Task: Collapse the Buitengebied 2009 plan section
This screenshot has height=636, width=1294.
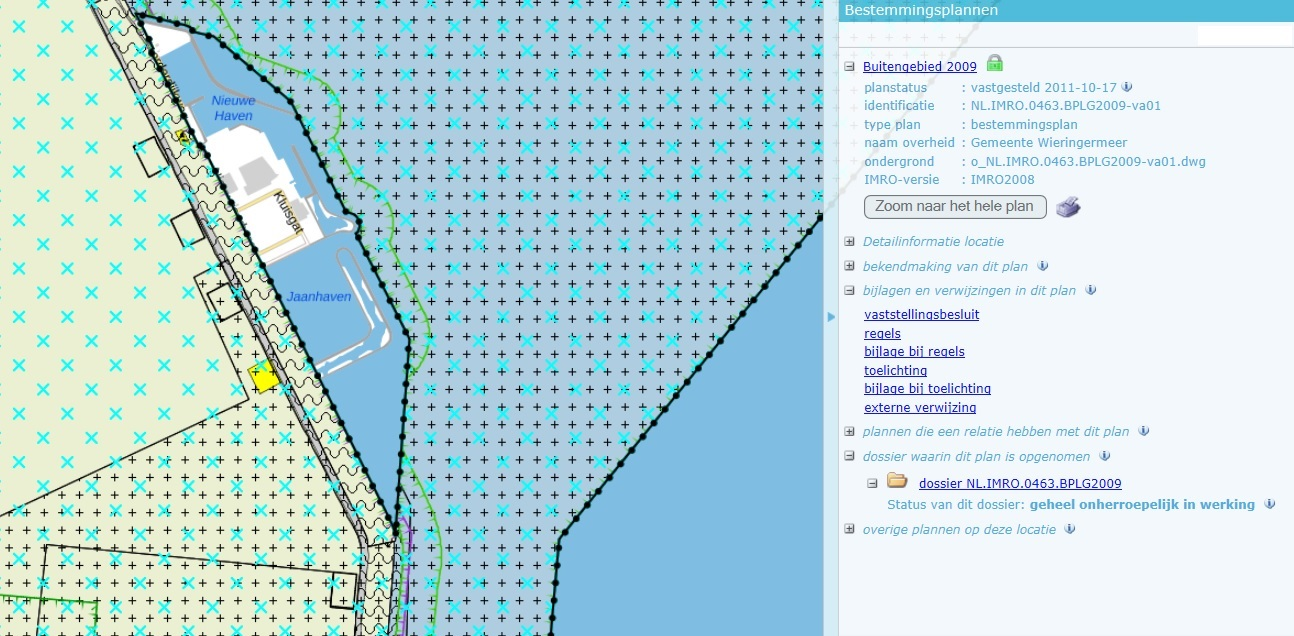Action: coord(849,67)
